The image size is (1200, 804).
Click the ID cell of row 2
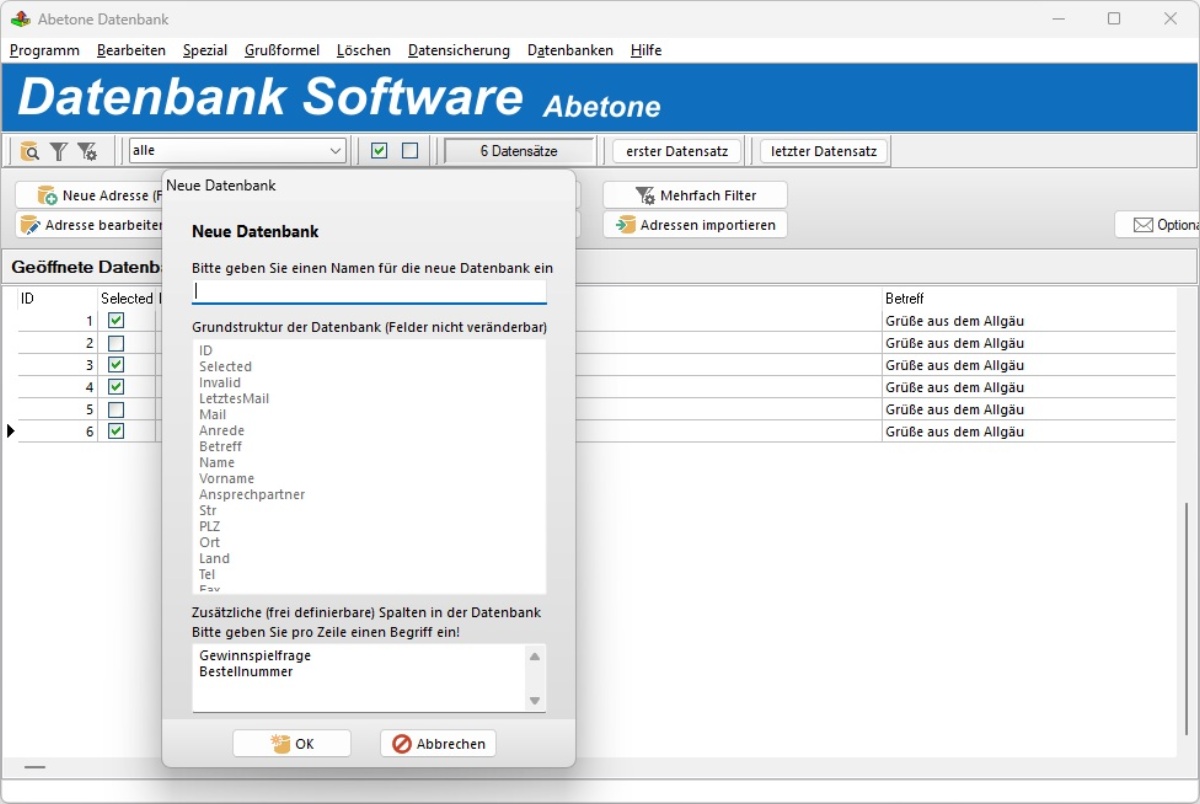click(x=57, y=343)
